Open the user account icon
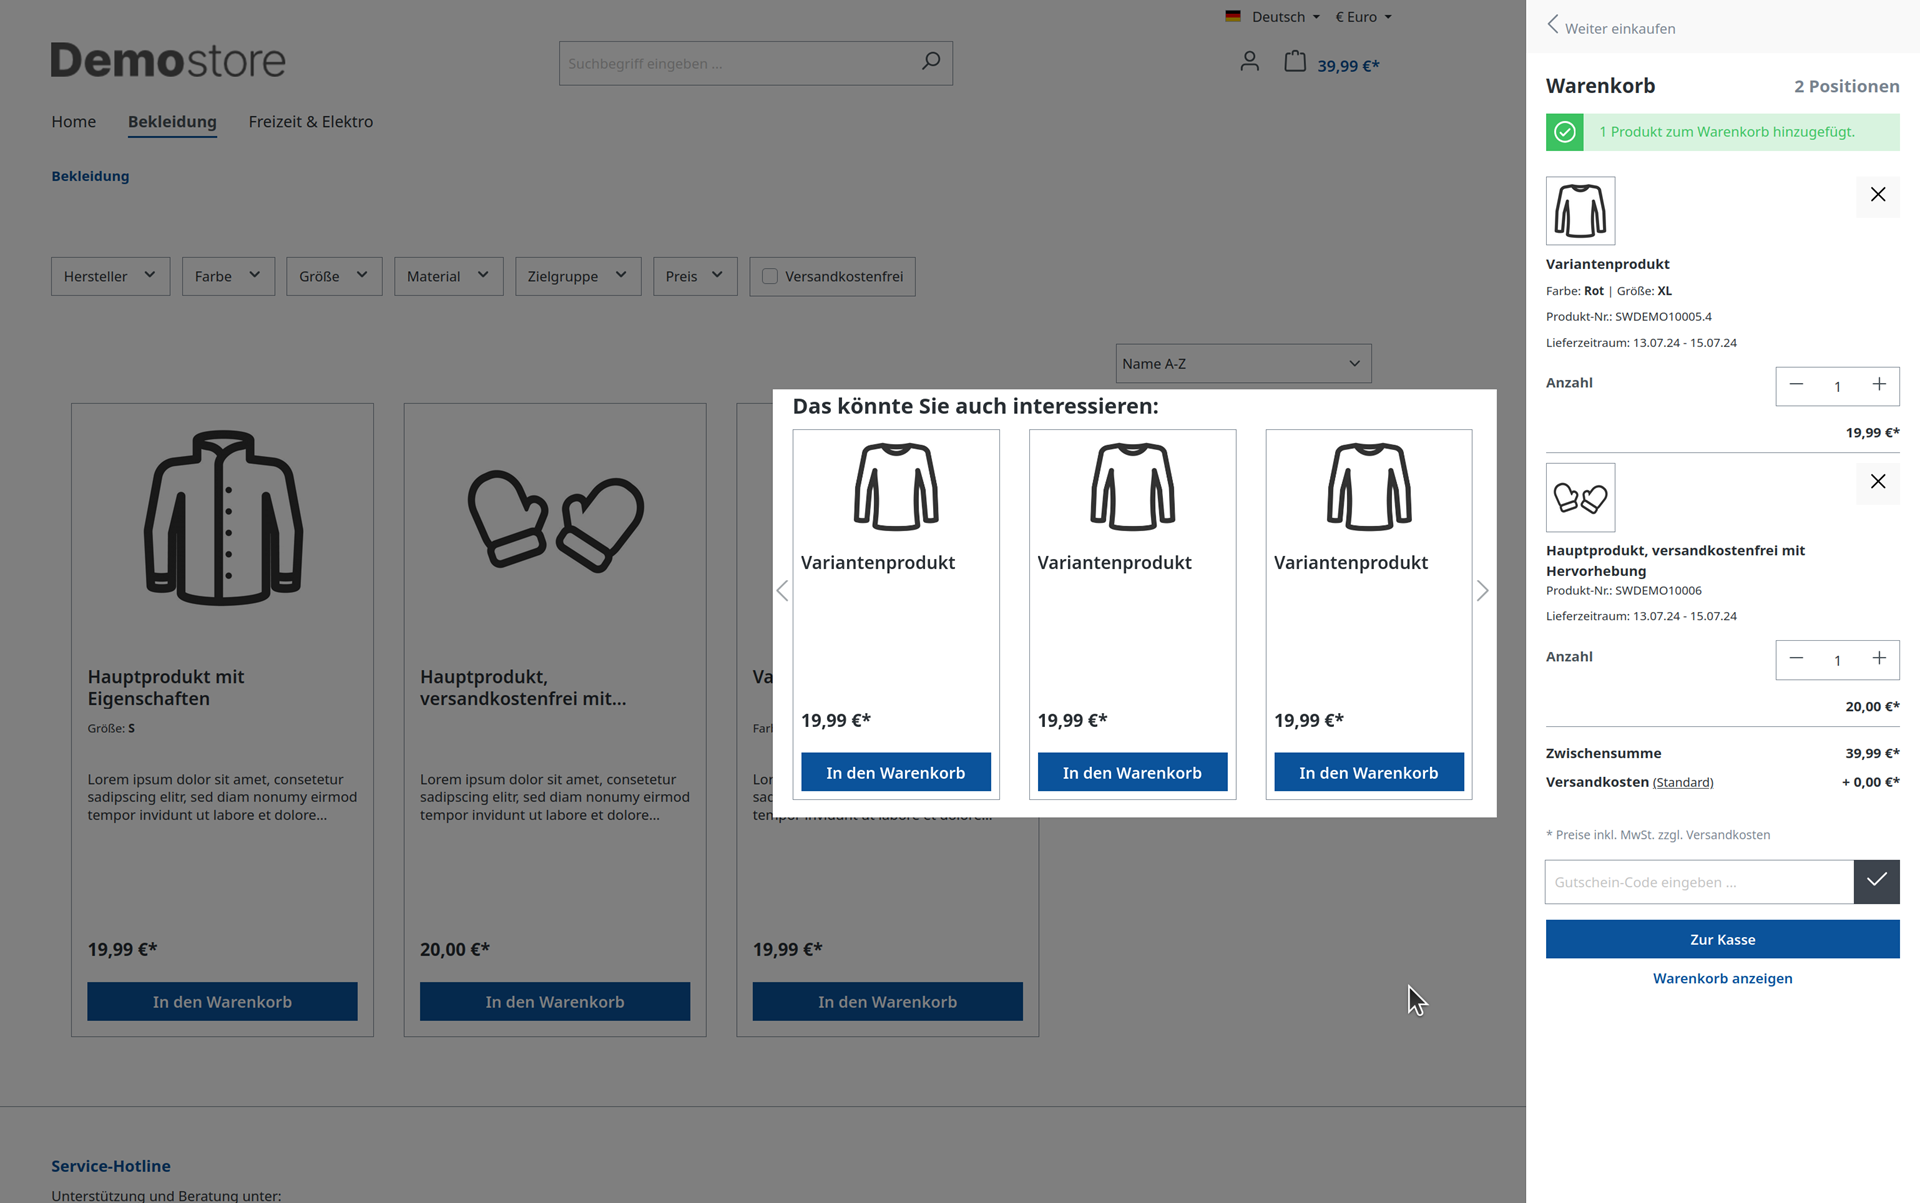Screen dimensions: 1920x1203 [1249, 62]
